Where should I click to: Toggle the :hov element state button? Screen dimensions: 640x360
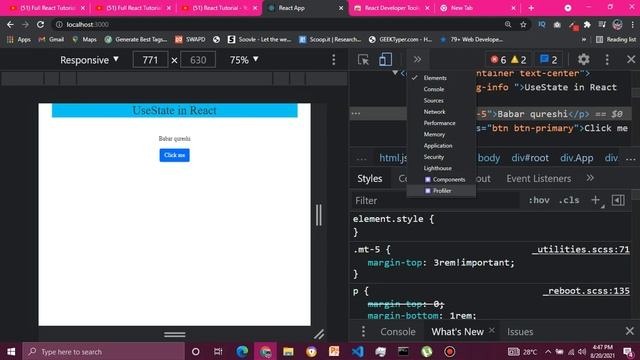coord(539,200)
